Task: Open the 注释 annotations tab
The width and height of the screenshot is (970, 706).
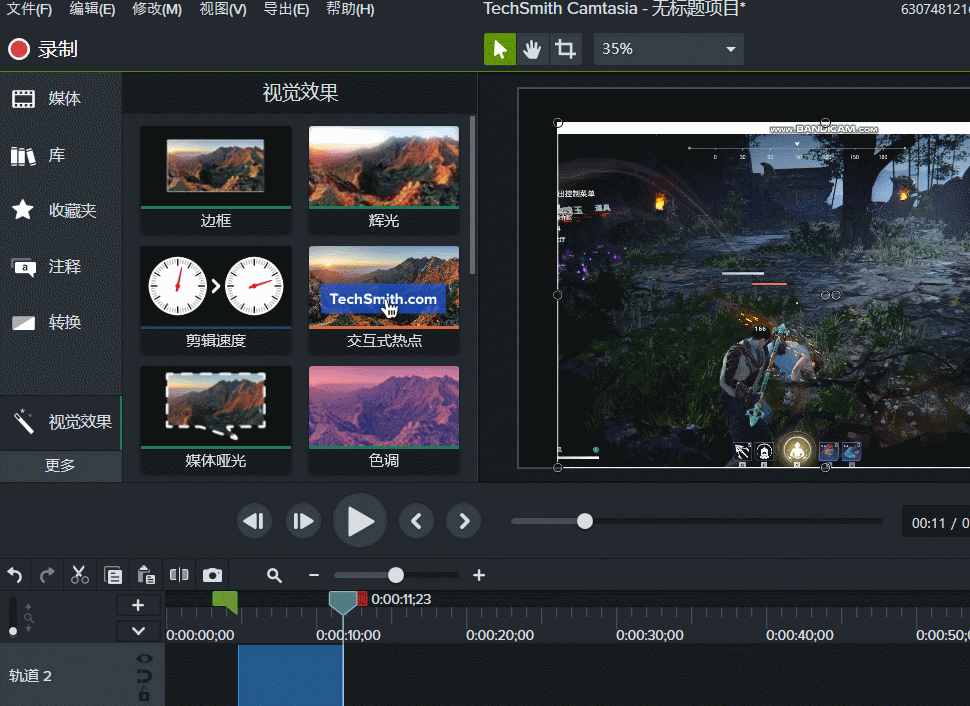Action: [61, 267]
